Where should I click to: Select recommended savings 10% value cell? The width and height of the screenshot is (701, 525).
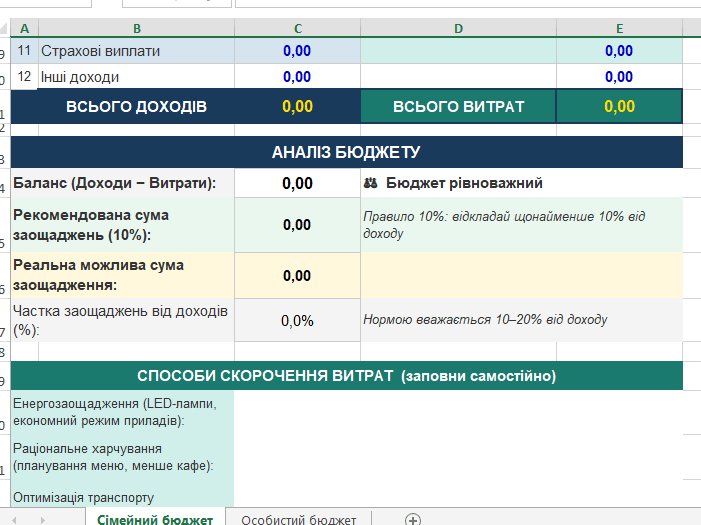(298, 225)
